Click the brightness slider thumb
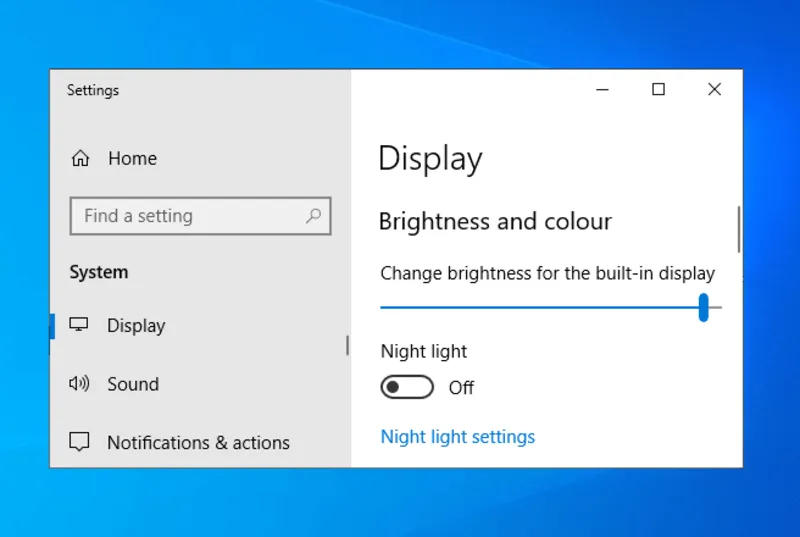Viewport: 800px width, 537px height. click(704, 308)
